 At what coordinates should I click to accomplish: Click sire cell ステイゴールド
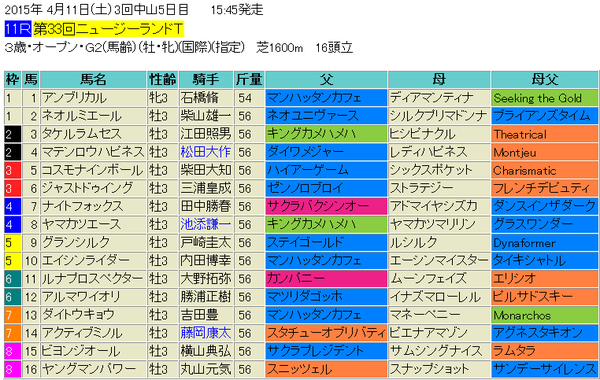click(326, 242)
